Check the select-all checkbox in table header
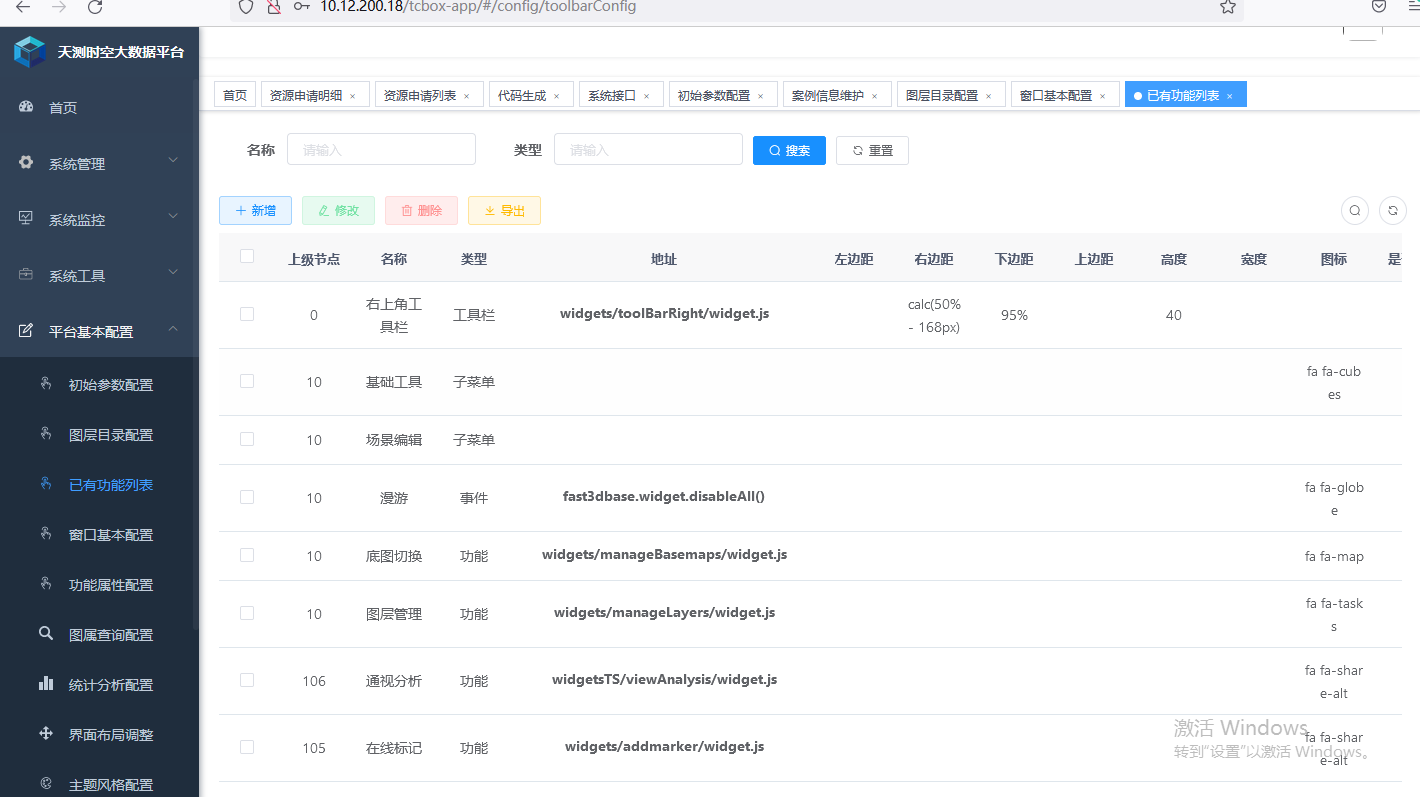The width and height of the screenshot is (1420, 797). pos(247,256)
